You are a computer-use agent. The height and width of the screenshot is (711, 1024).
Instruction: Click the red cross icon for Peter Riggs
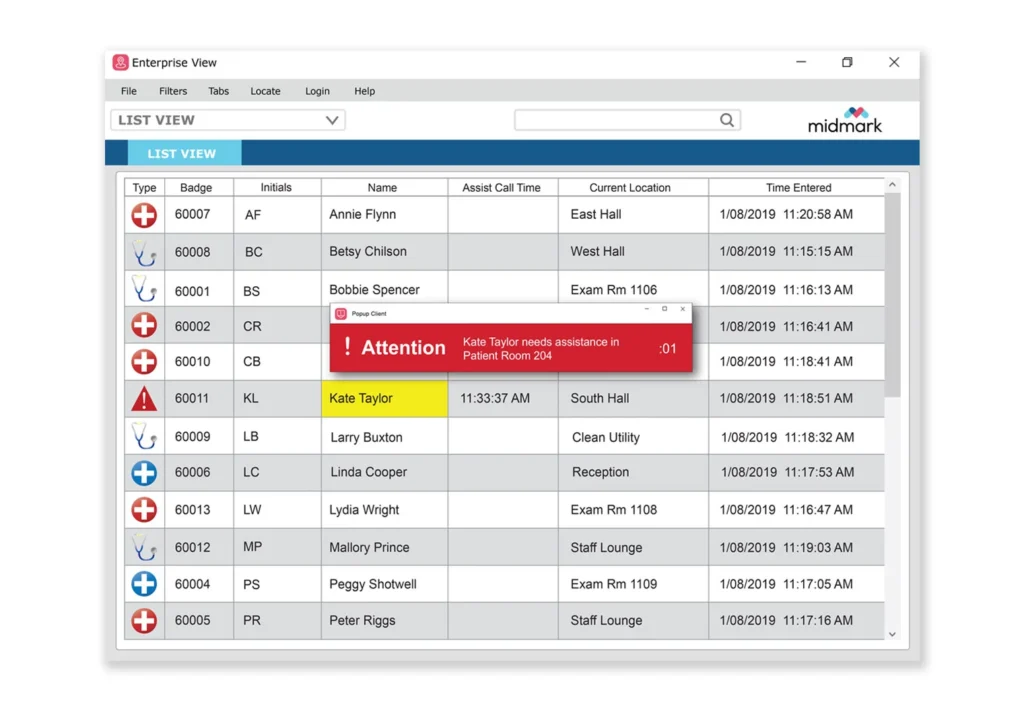[x=144, y=621]
